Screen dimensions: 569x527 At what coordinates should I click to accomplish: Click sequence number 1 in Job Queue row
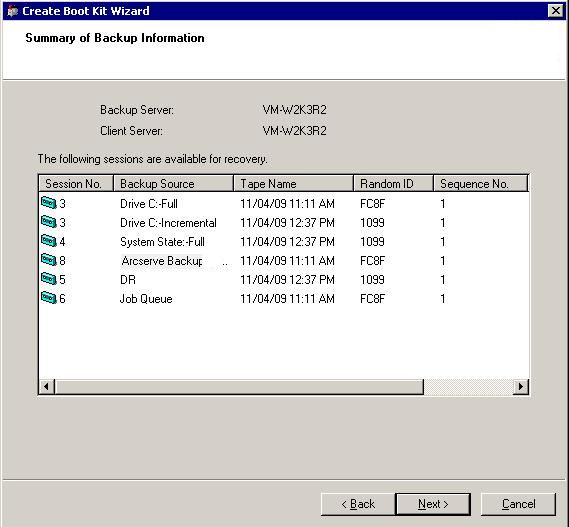(443, 299)
